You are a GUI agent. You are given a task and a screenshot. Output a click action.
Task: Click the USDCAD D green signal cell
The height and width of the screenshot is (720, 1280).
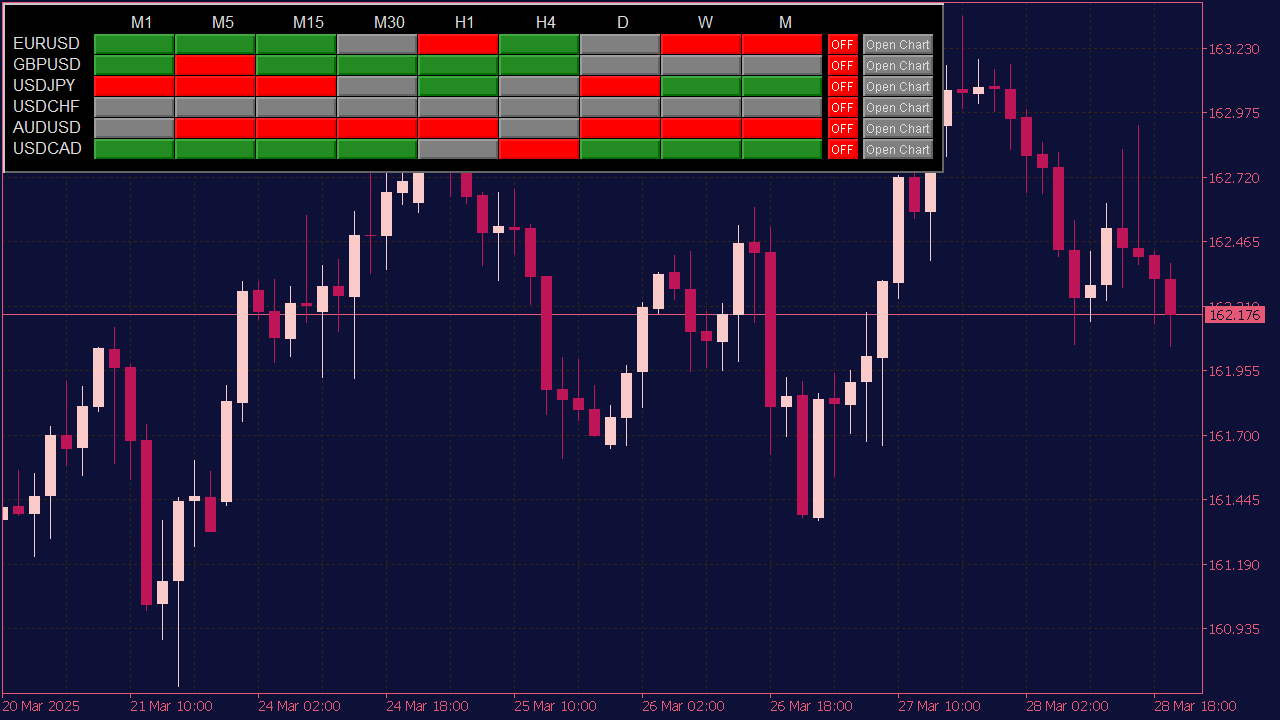[622, 149]
